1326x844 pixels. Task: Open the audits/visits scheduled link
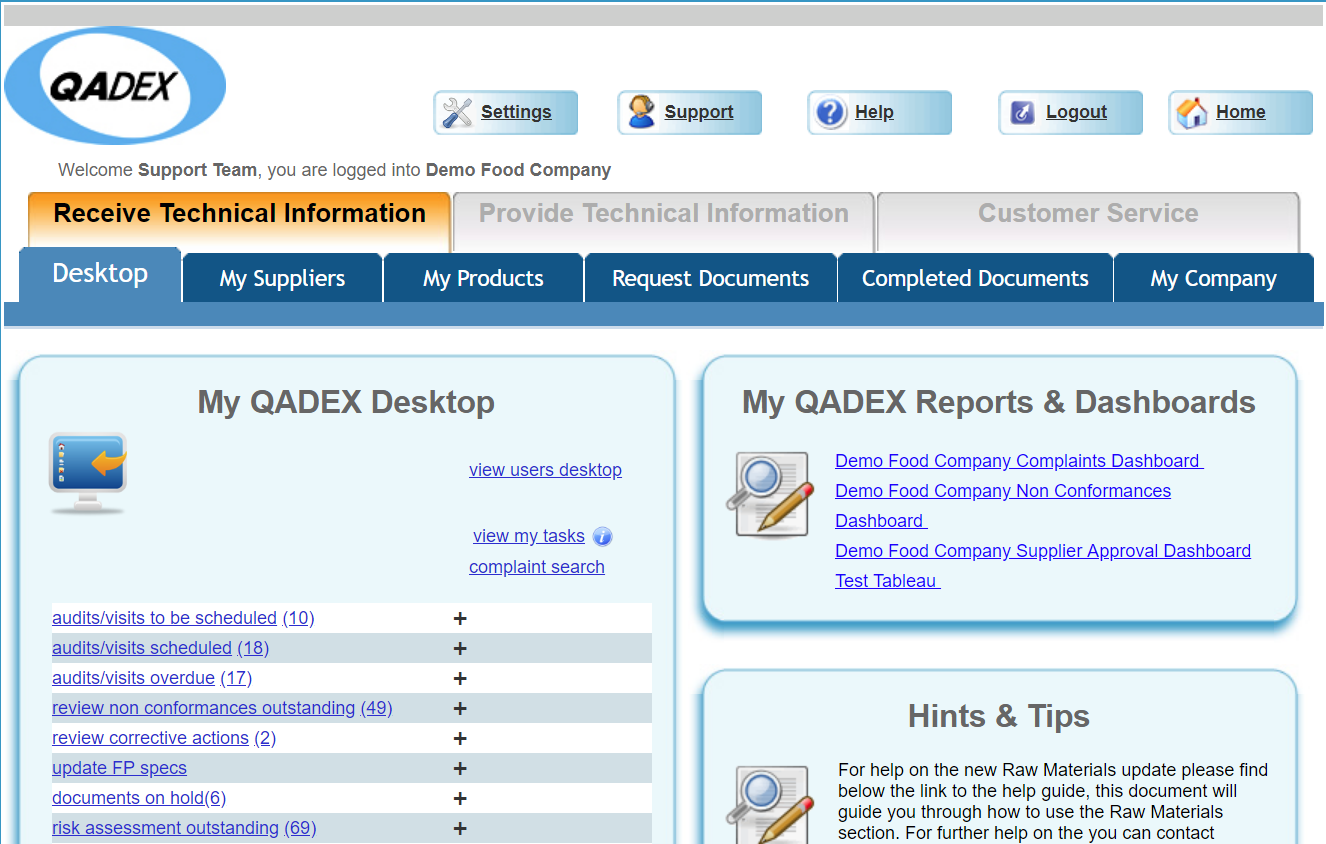click(142, 648)
